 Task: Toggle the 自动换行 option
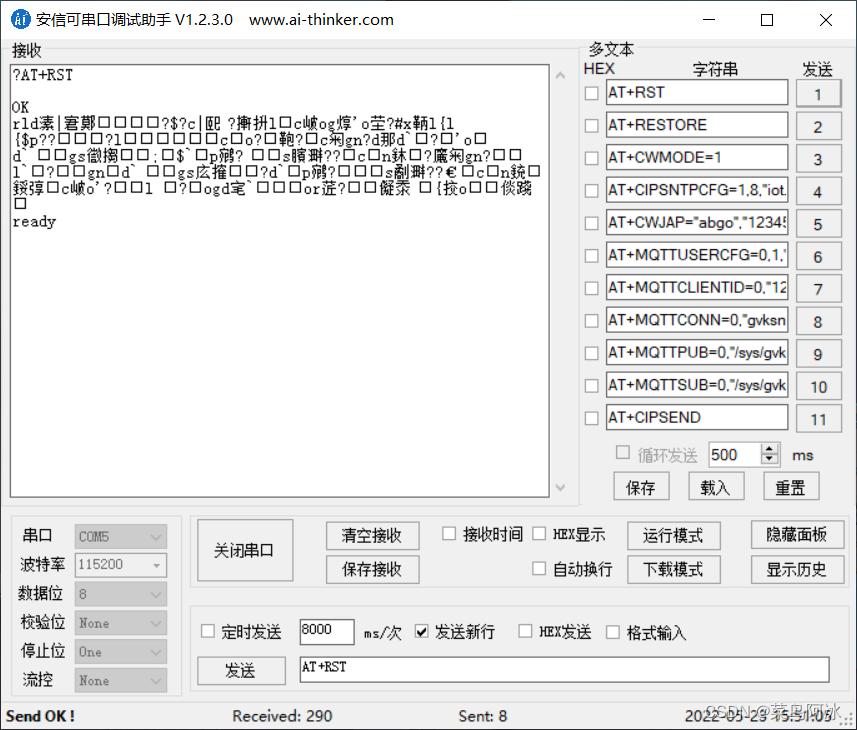tap(538, 568)
